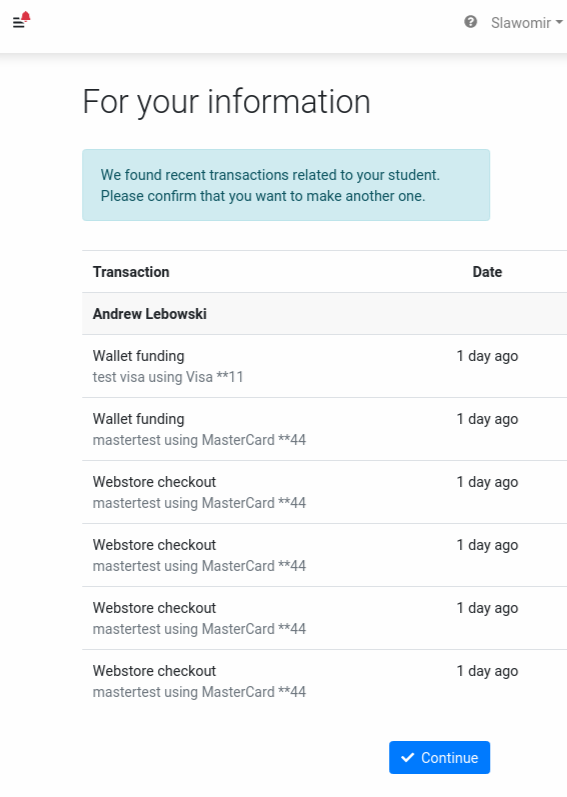This screenshot has height=797, width=567.
Task: Click the recent transactions info alert
Action: (x=286, y=185)
